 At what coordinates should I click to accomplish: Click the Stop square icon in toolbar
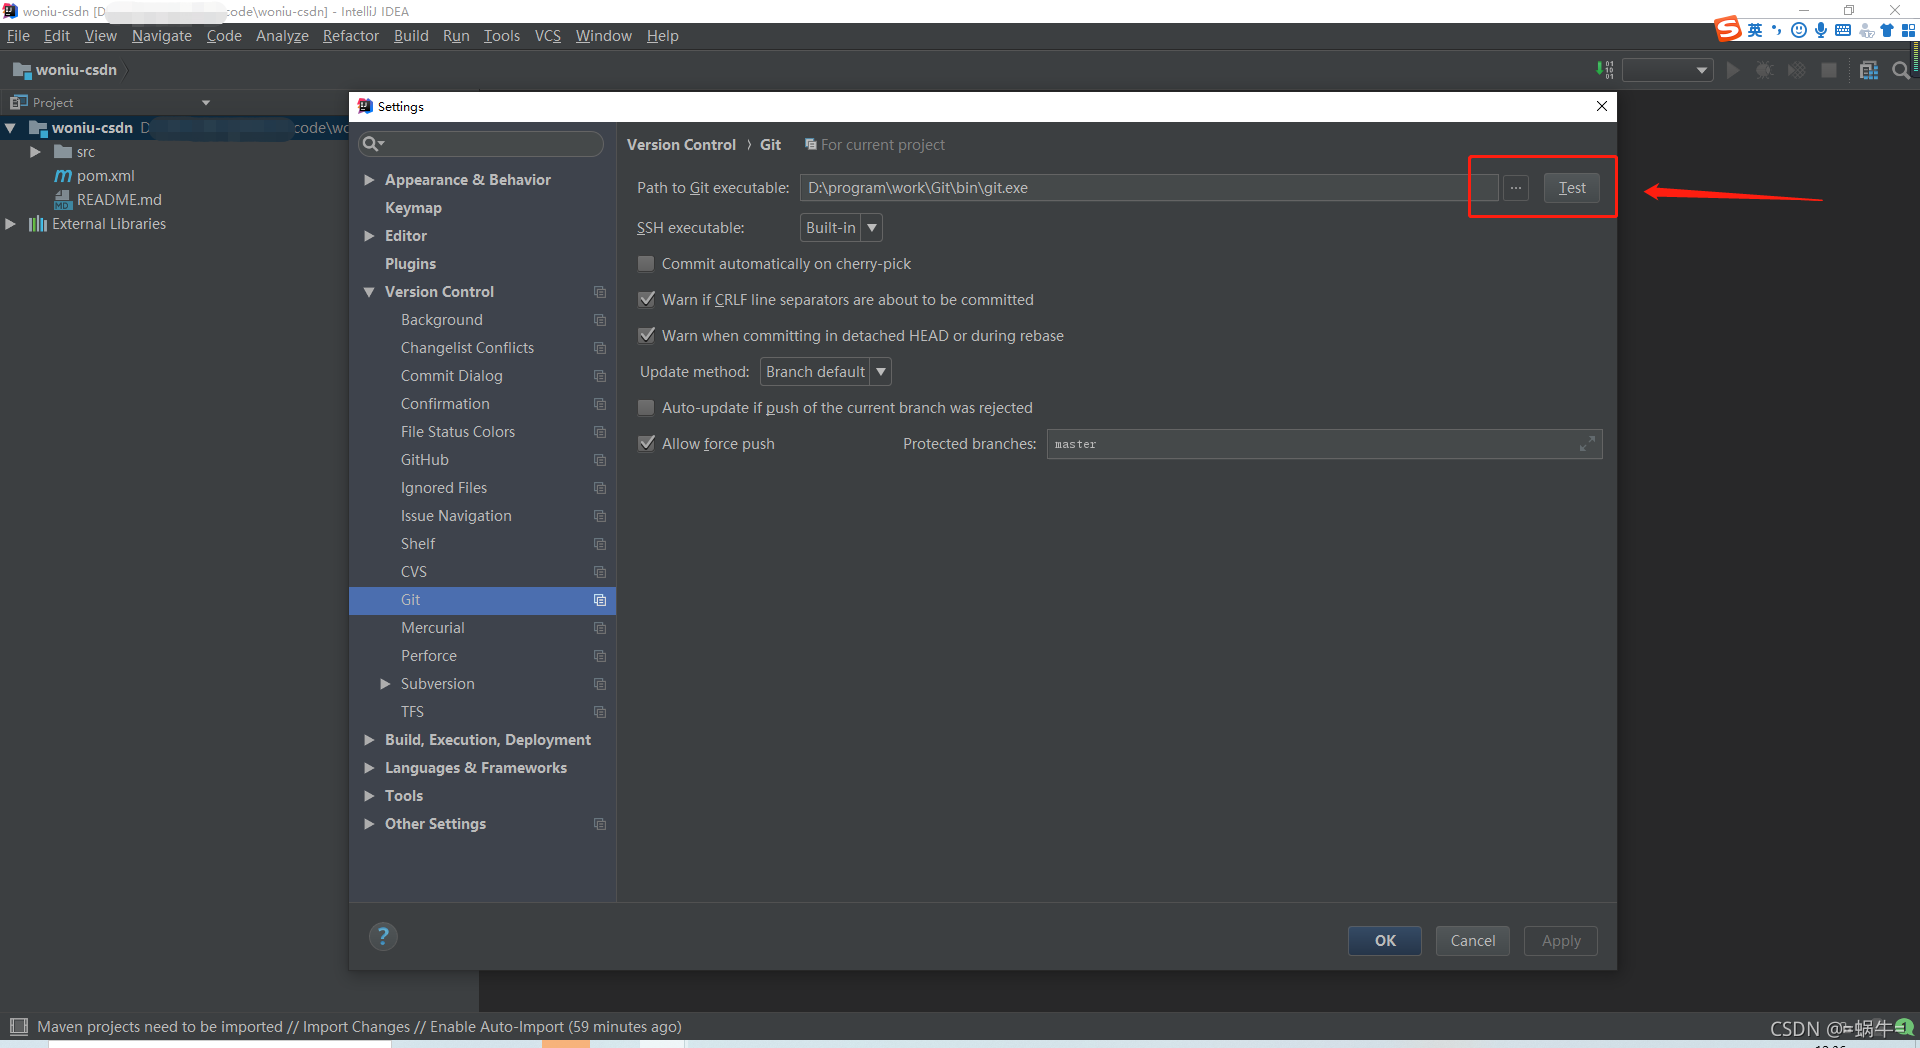pos(1829,70)
